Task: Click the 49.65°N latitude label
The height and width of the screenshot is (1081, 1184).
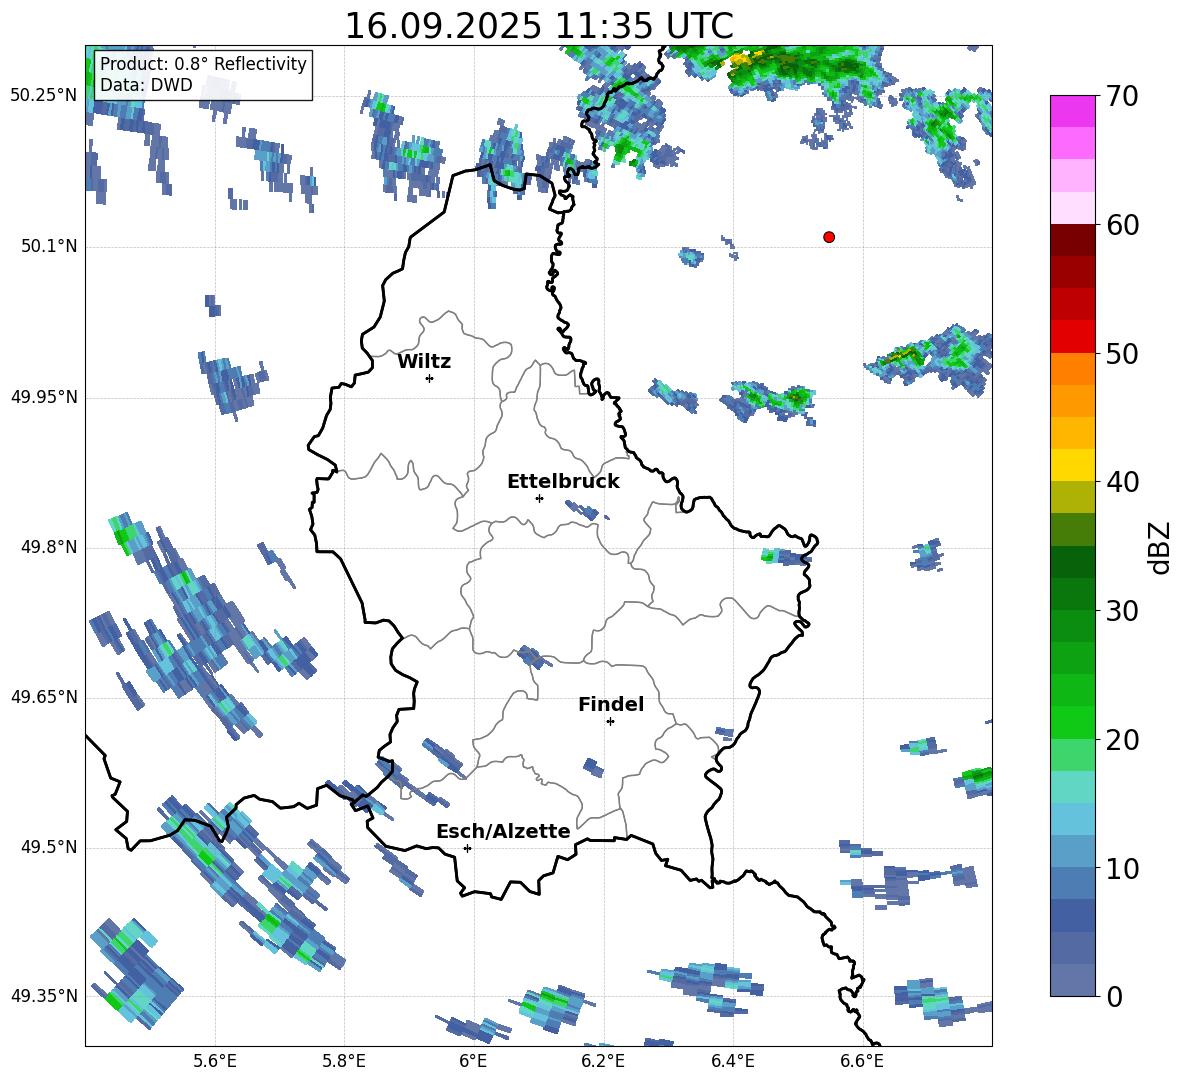Action: 44,697
